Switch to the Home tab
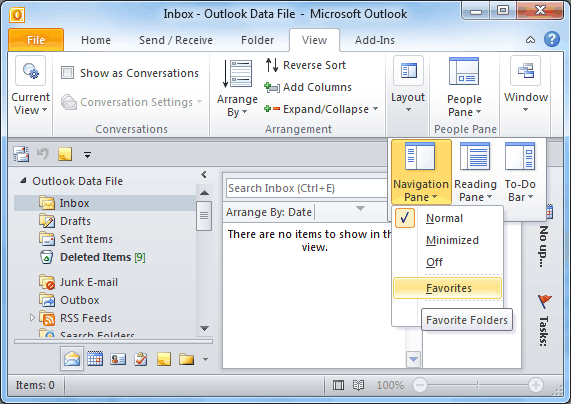Screen dimensions: 571x404 [x=96, y=40]
